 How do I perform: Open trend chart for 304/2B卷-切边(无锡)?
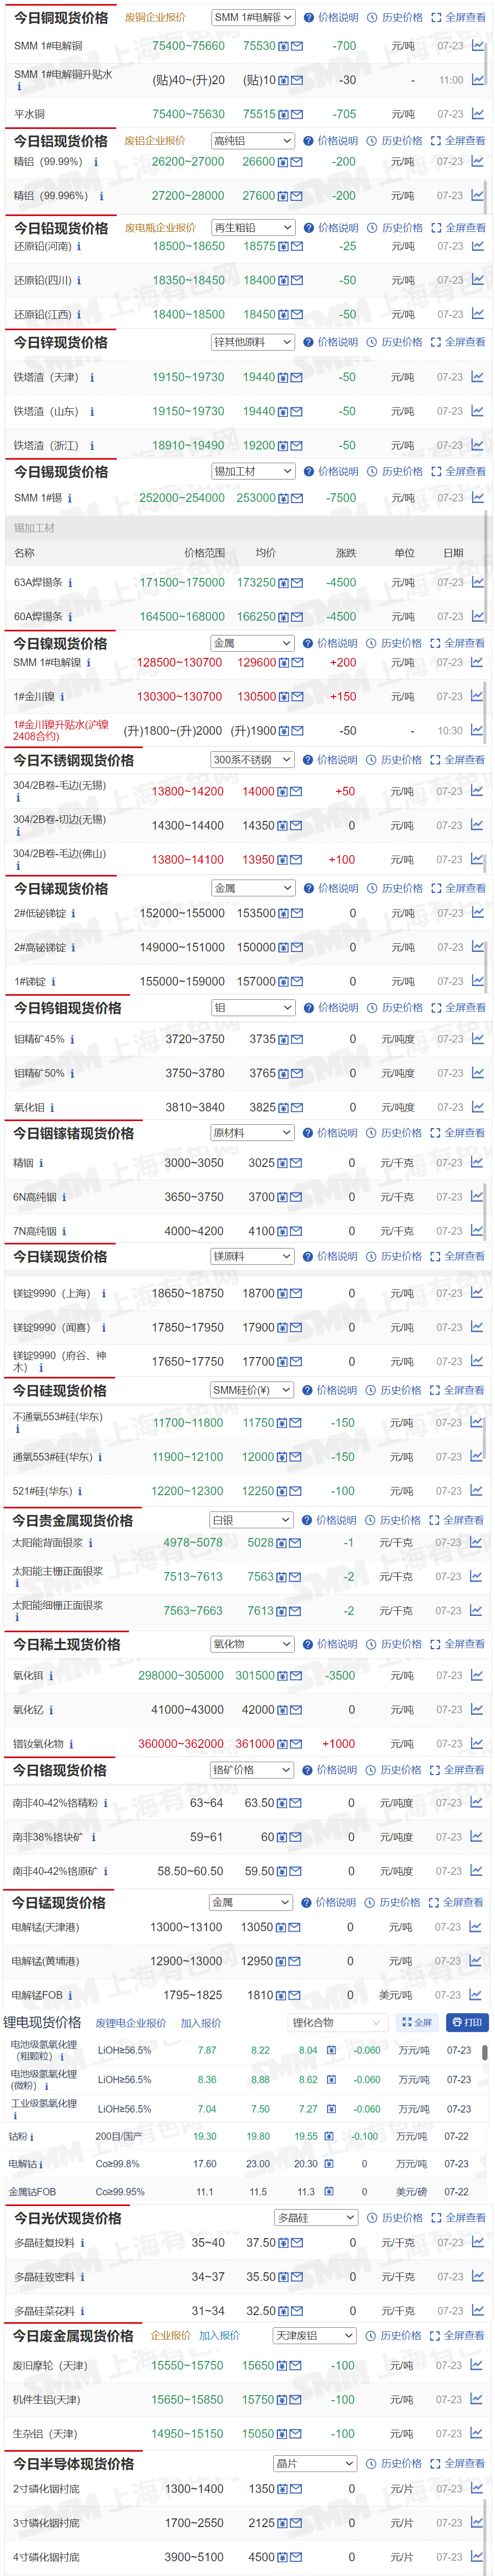(x=477, y=825)
